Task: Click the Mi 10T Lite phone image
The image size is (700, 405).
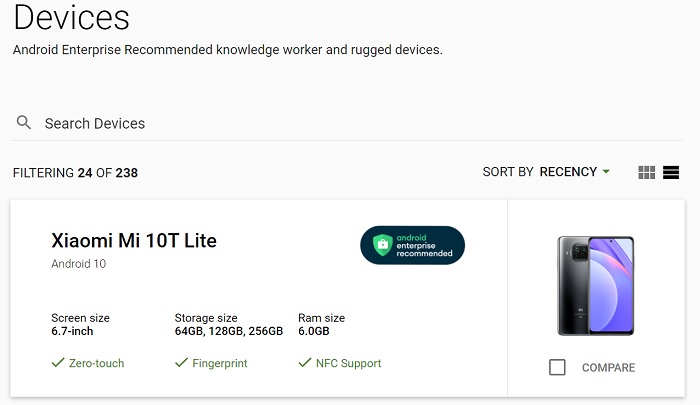Action: 596,286
